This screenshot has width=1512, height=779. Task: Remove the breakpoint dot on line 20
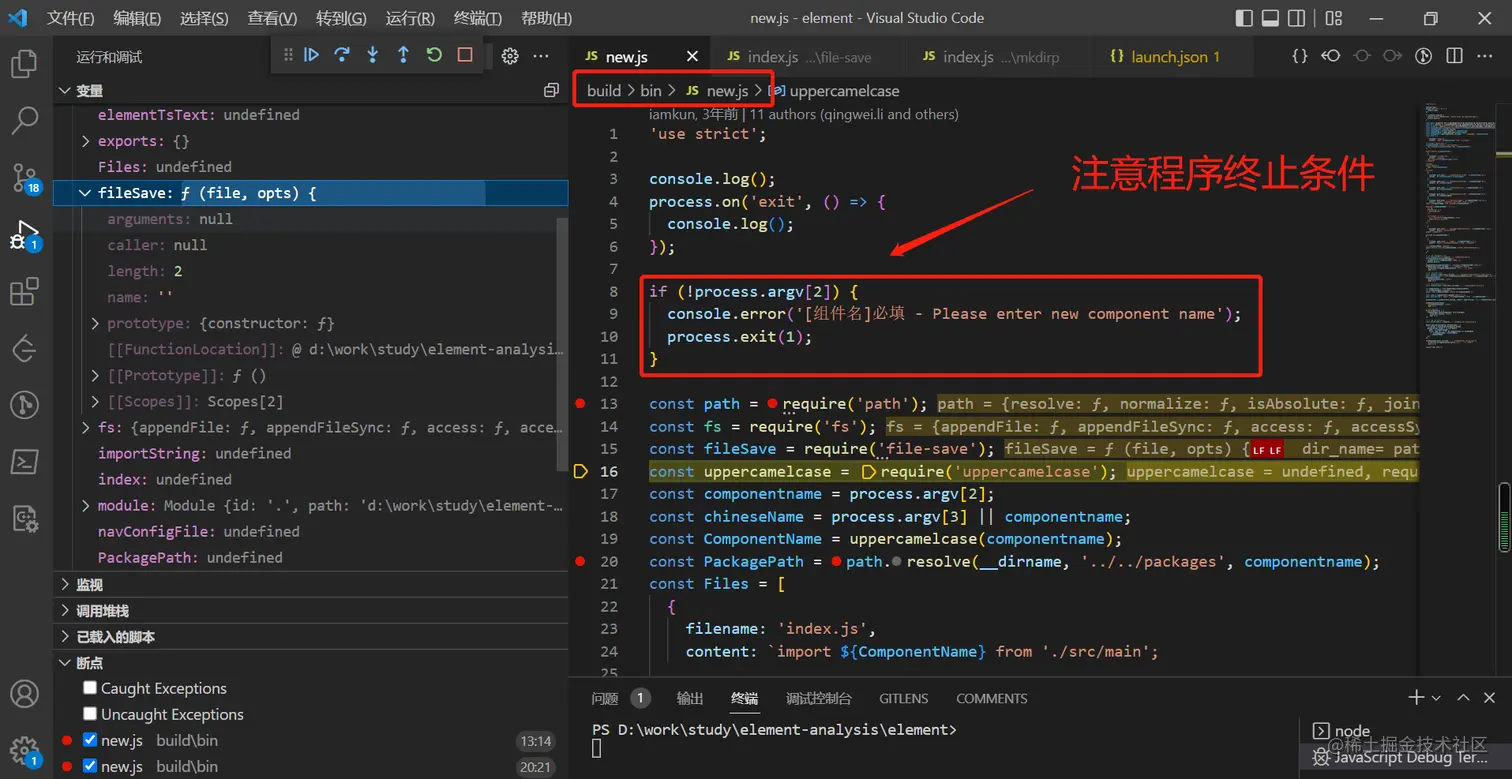coord(580,562)
